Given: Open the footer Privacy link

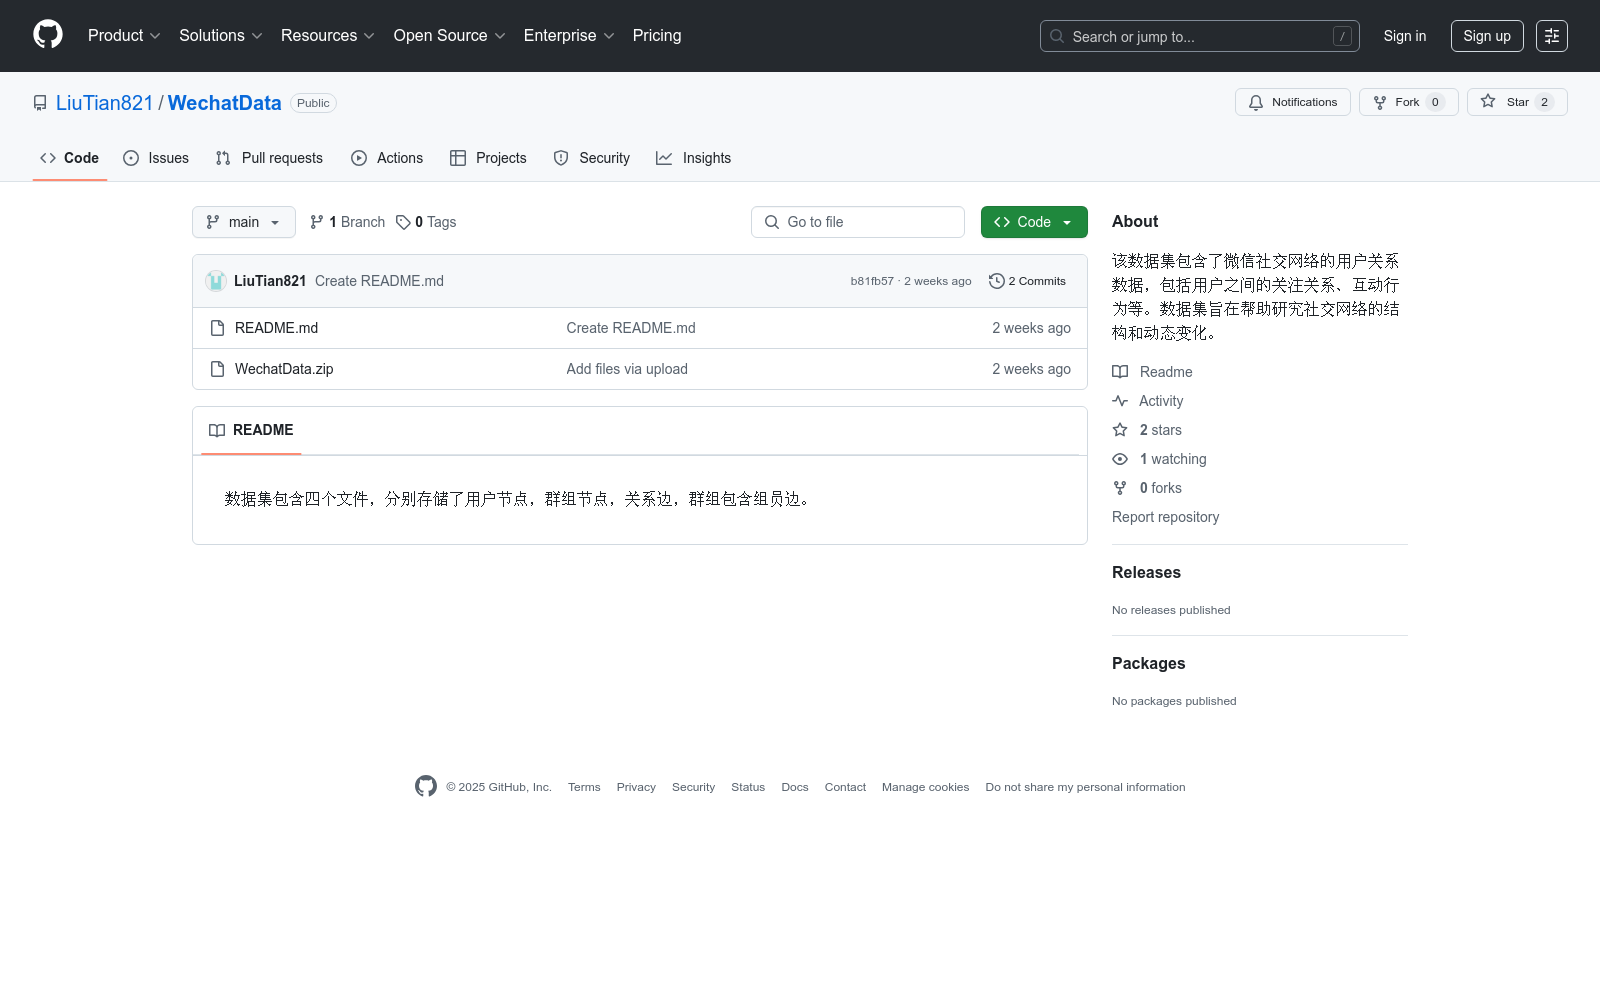Looking at the screenshot, I should [636, 787].
